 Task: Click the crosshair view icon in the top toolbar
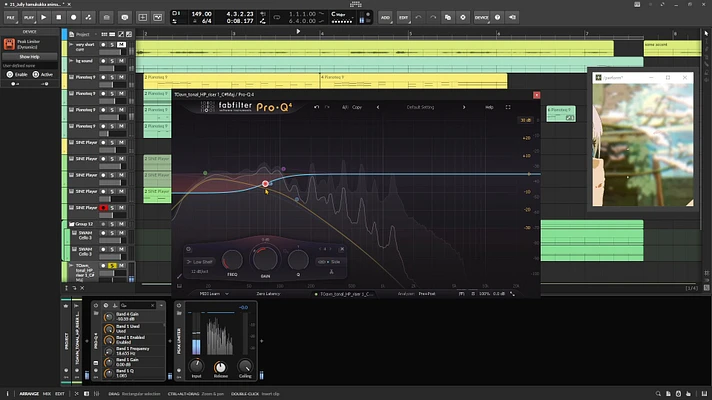pyautogui.click(x=143, y=17)
